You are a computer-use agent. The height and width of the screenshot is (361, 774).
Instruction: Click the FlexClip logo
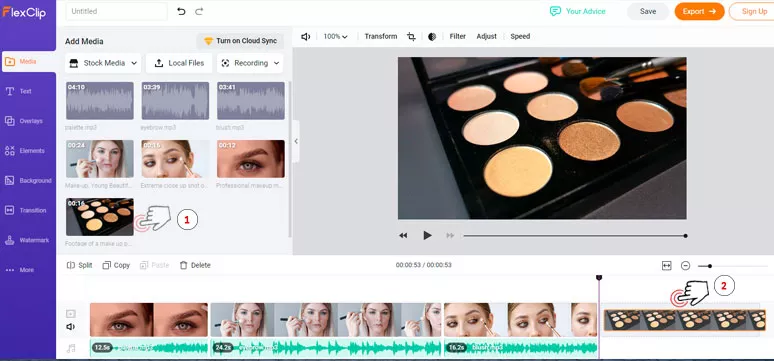tap(24, 12)
